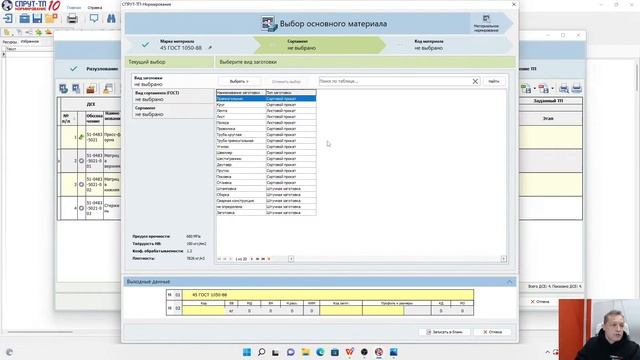Open File Explorer from taskbar

(305, 352)
